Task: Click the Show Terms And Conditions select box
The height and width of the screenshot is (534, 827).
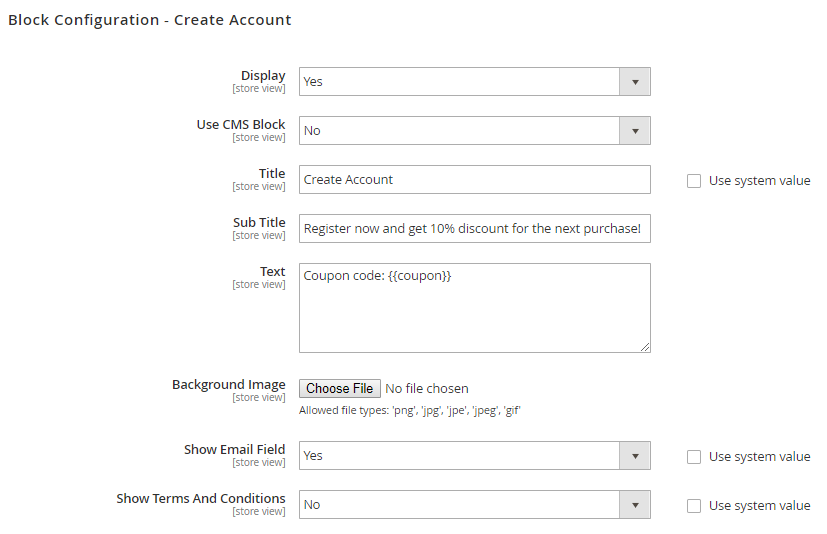Action: coord(460,505)
